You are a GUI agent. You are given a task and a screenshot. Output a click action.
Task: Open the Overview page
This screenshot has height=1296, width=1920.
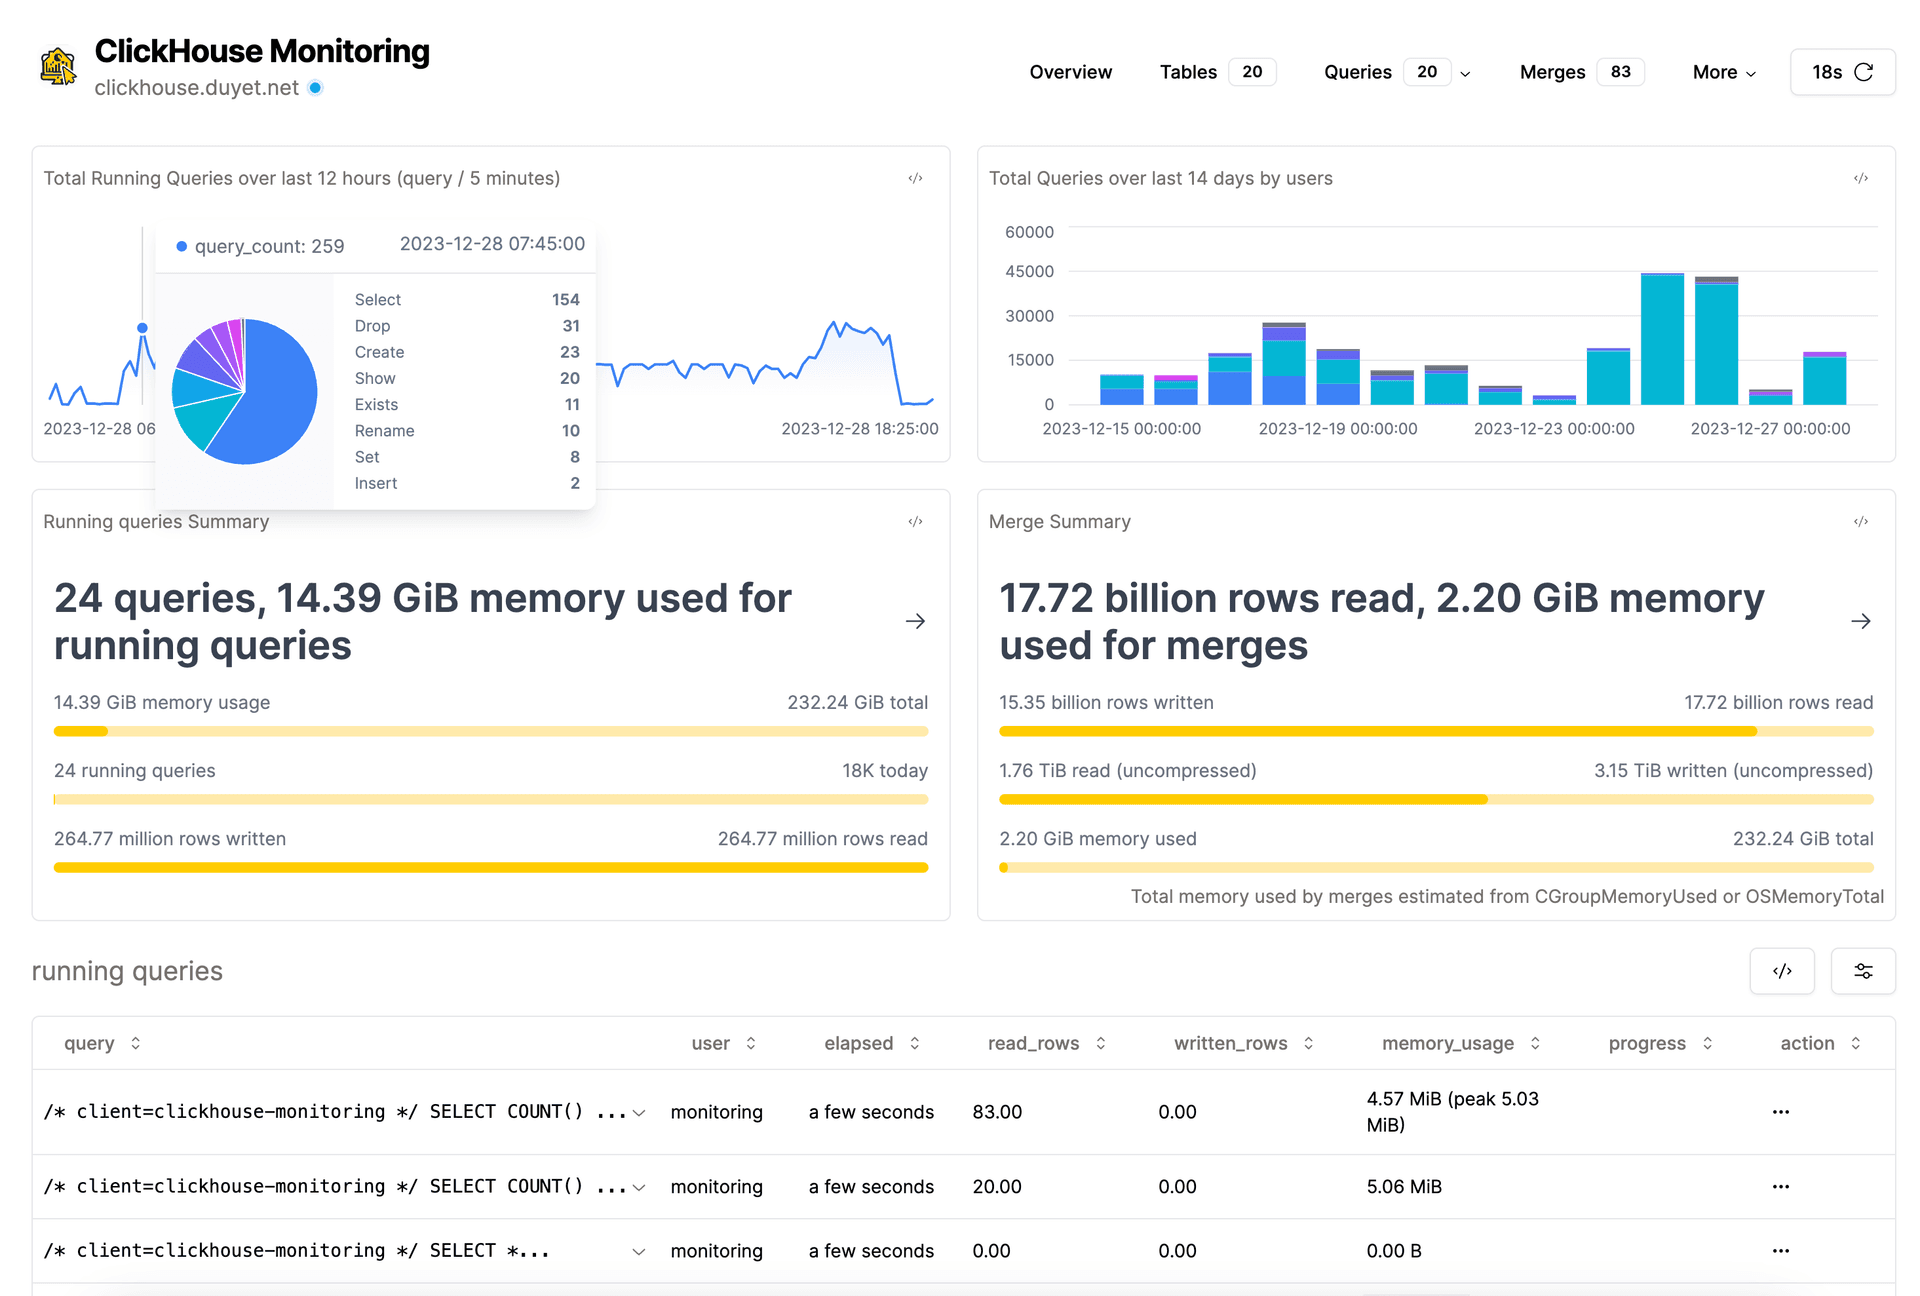pyautogui.click(x=1070, y=72)
